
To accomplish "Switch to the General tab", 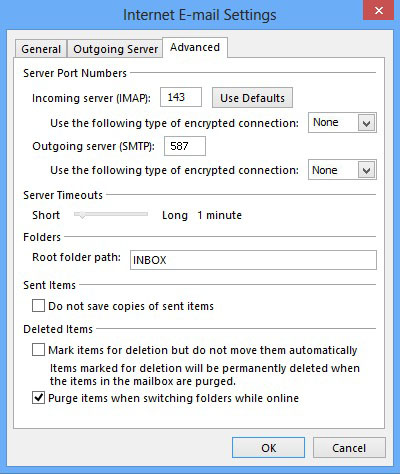I will 41,49.
